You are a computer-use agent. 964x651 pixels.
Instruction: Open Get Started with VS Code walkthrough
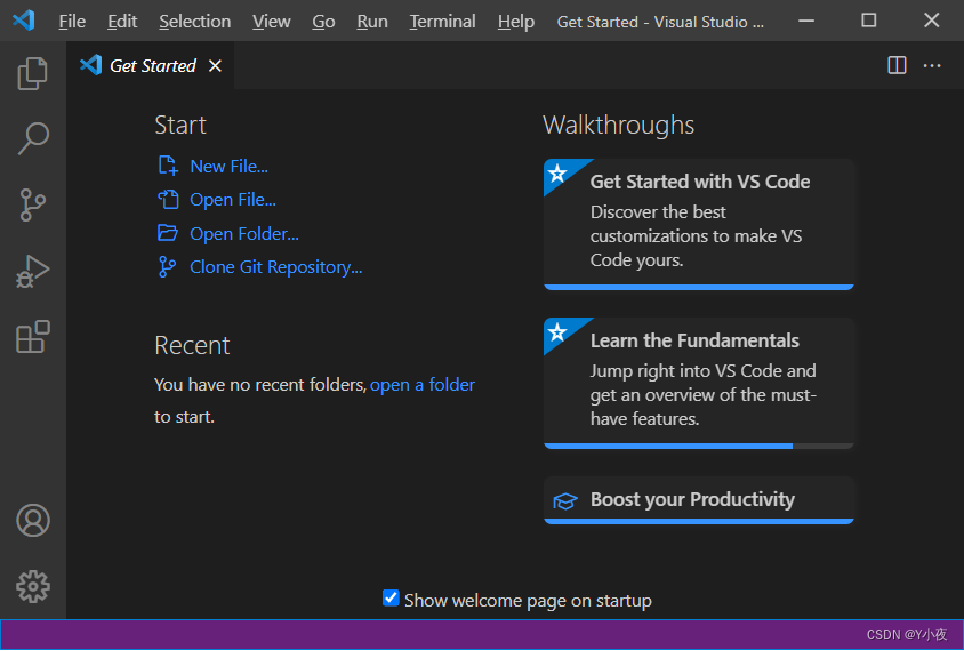coord(699,224)
